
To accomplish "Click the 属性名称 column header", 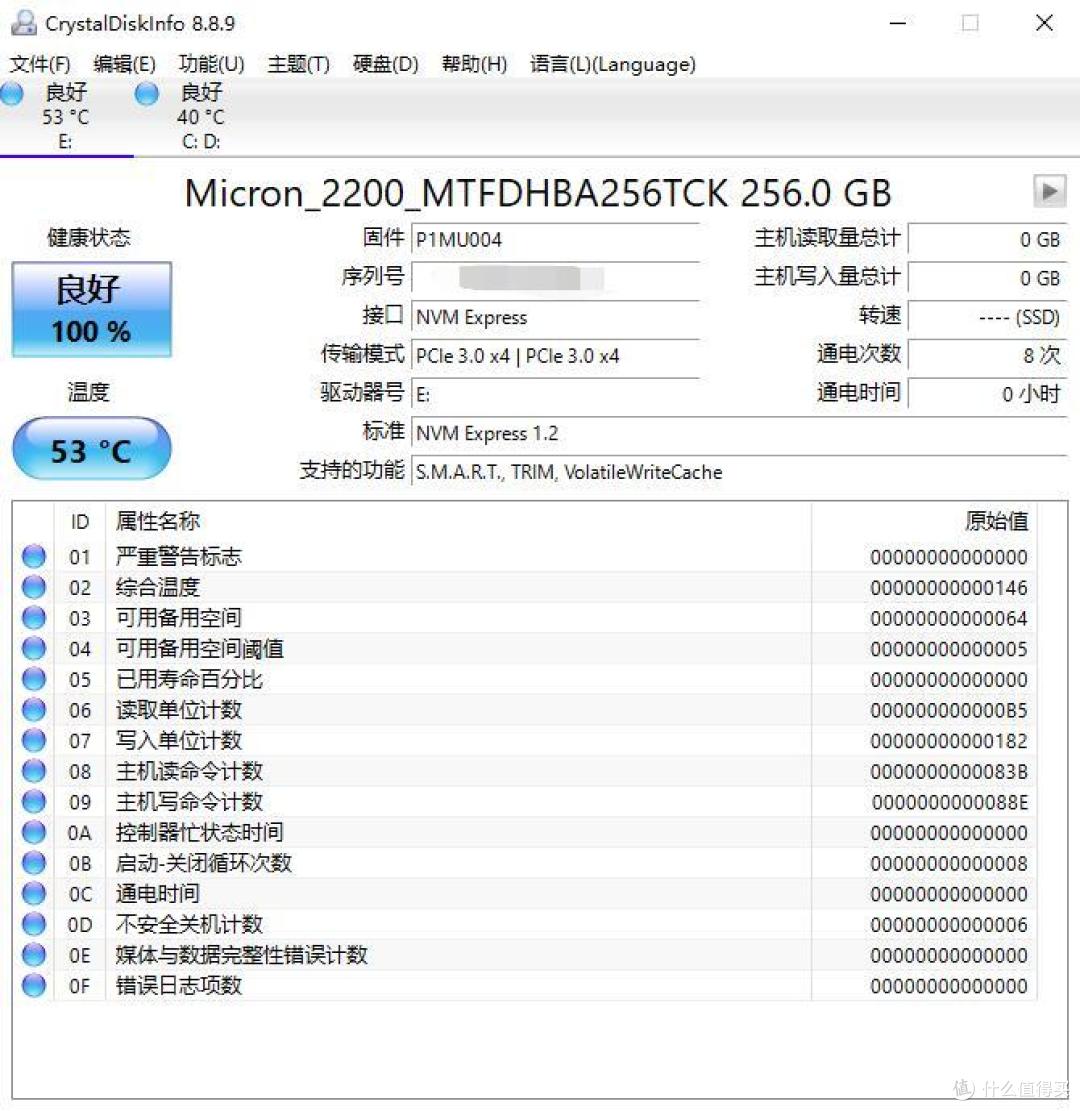I will 158,521.
